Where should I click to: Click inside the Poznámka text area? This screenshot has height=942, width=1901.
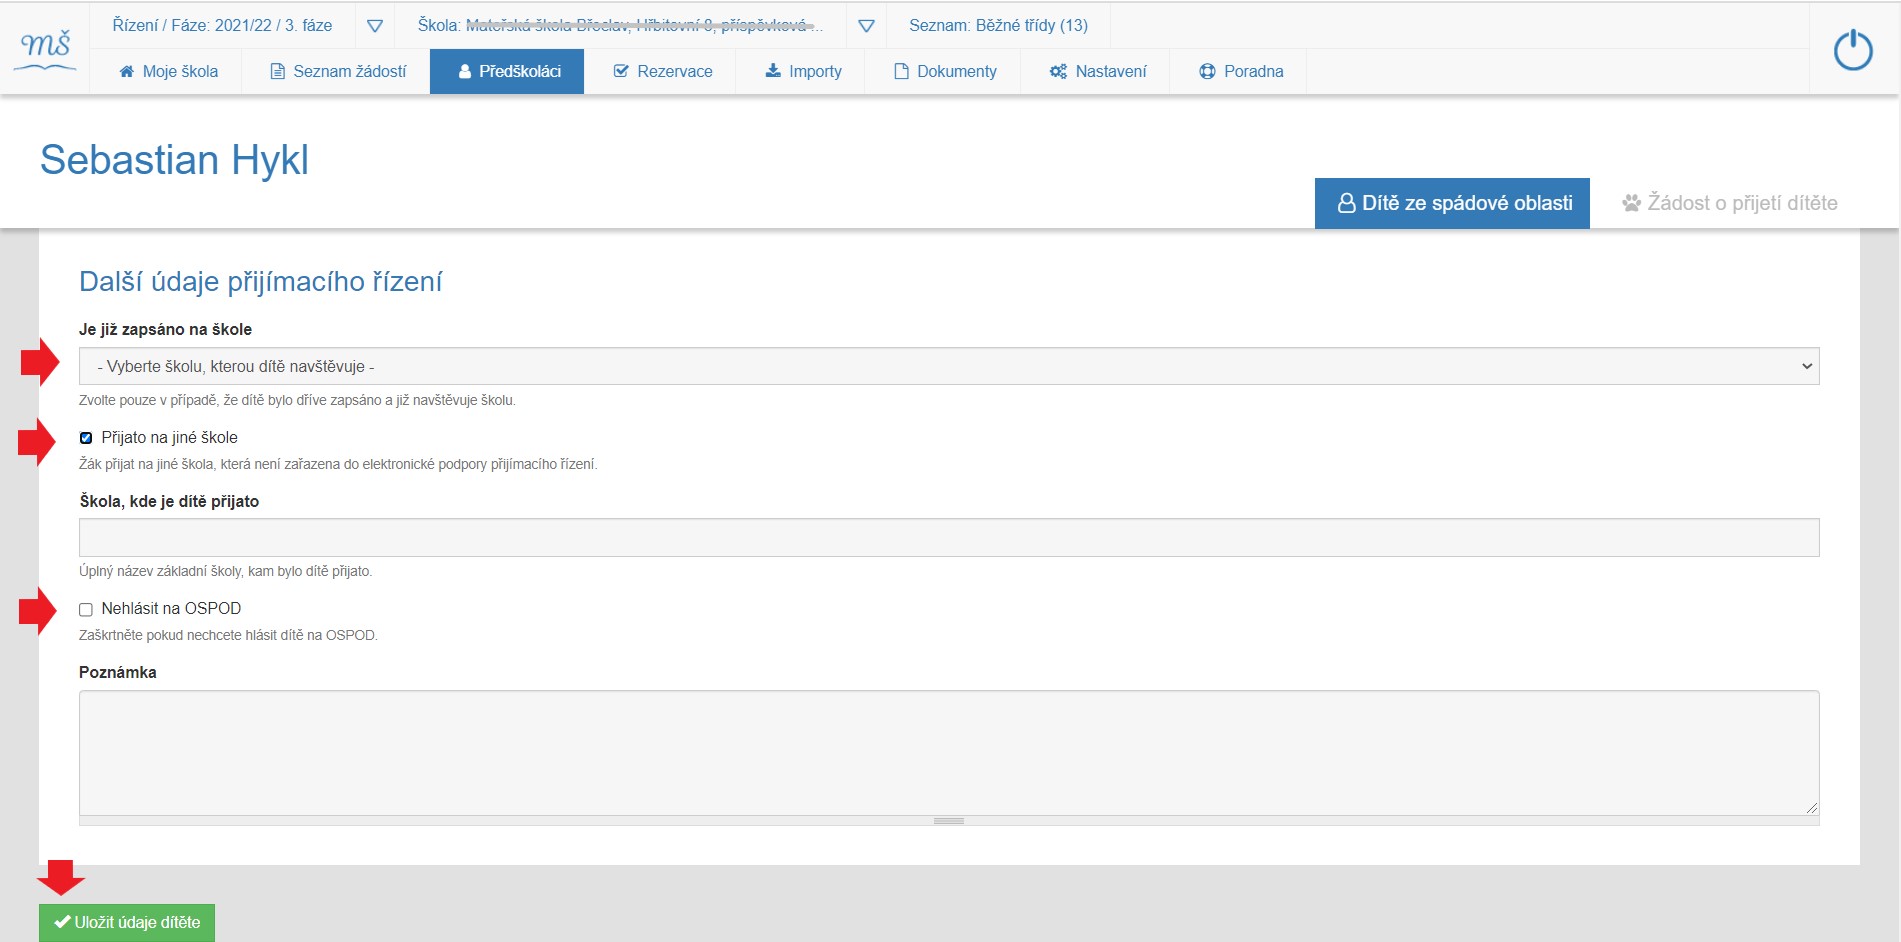[949, 752]
